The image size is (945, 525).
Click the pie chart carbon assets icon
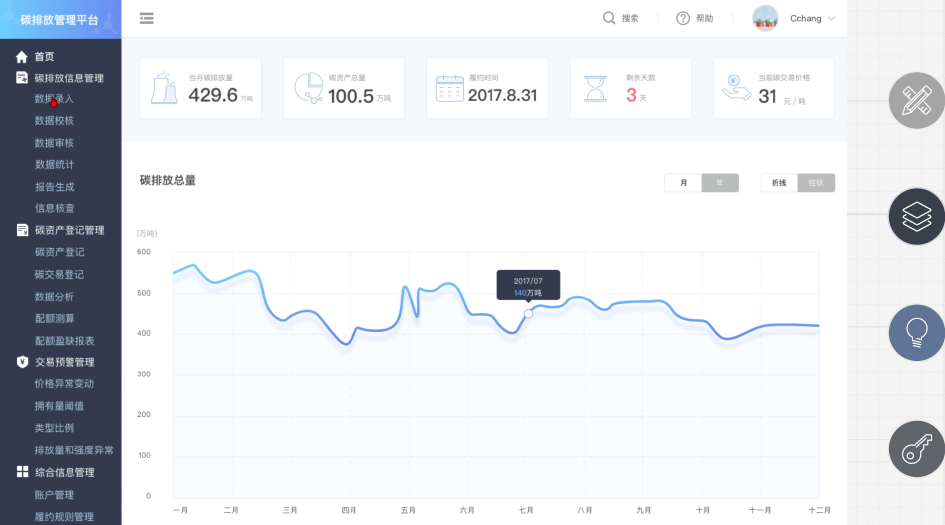[309, 88]
